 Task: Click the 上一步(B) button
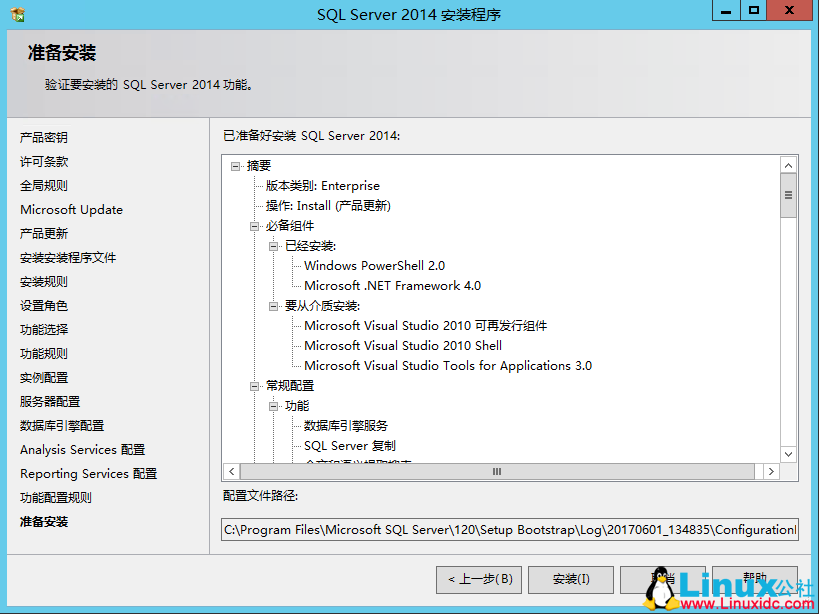478,580
